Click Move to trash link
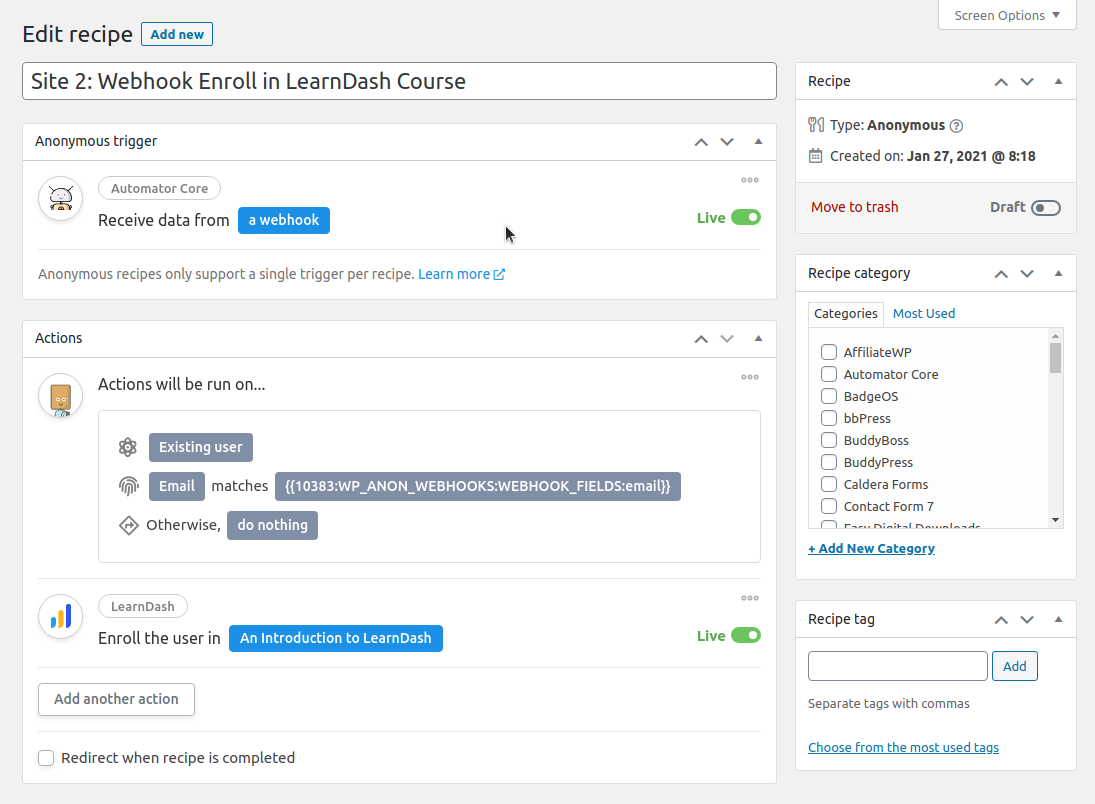Screen dimensions: 1095x804 [855, 207]
